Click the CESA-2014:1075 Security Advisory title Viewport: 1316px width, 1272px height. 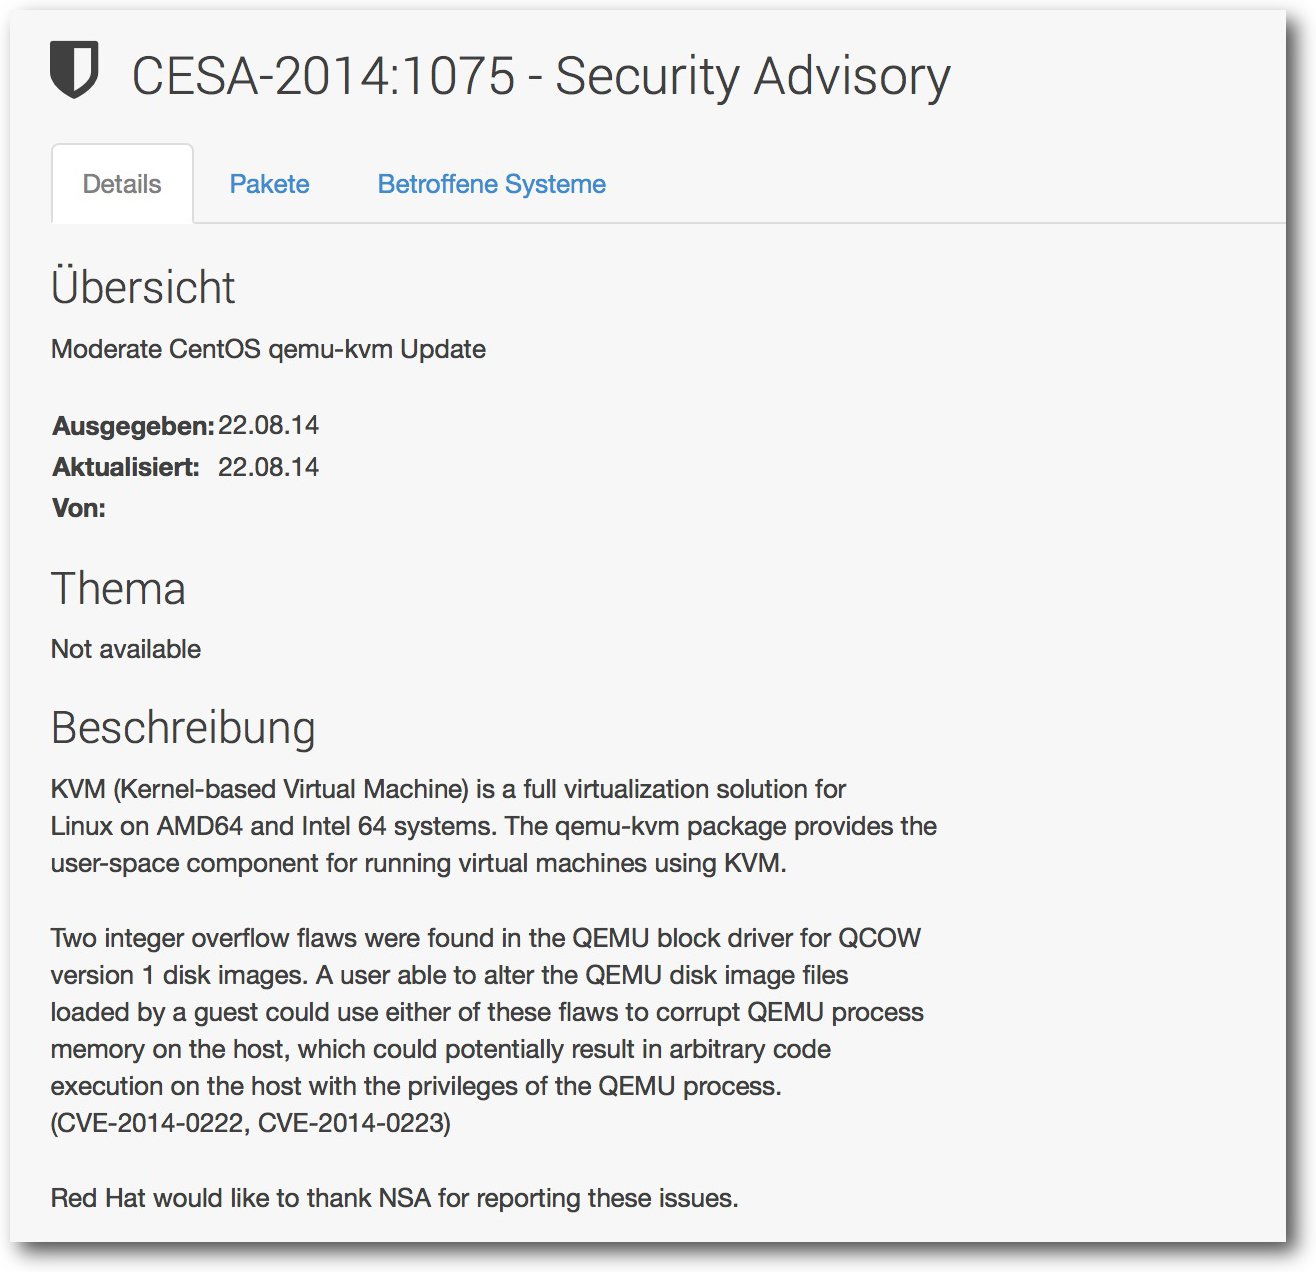(541, 77)
